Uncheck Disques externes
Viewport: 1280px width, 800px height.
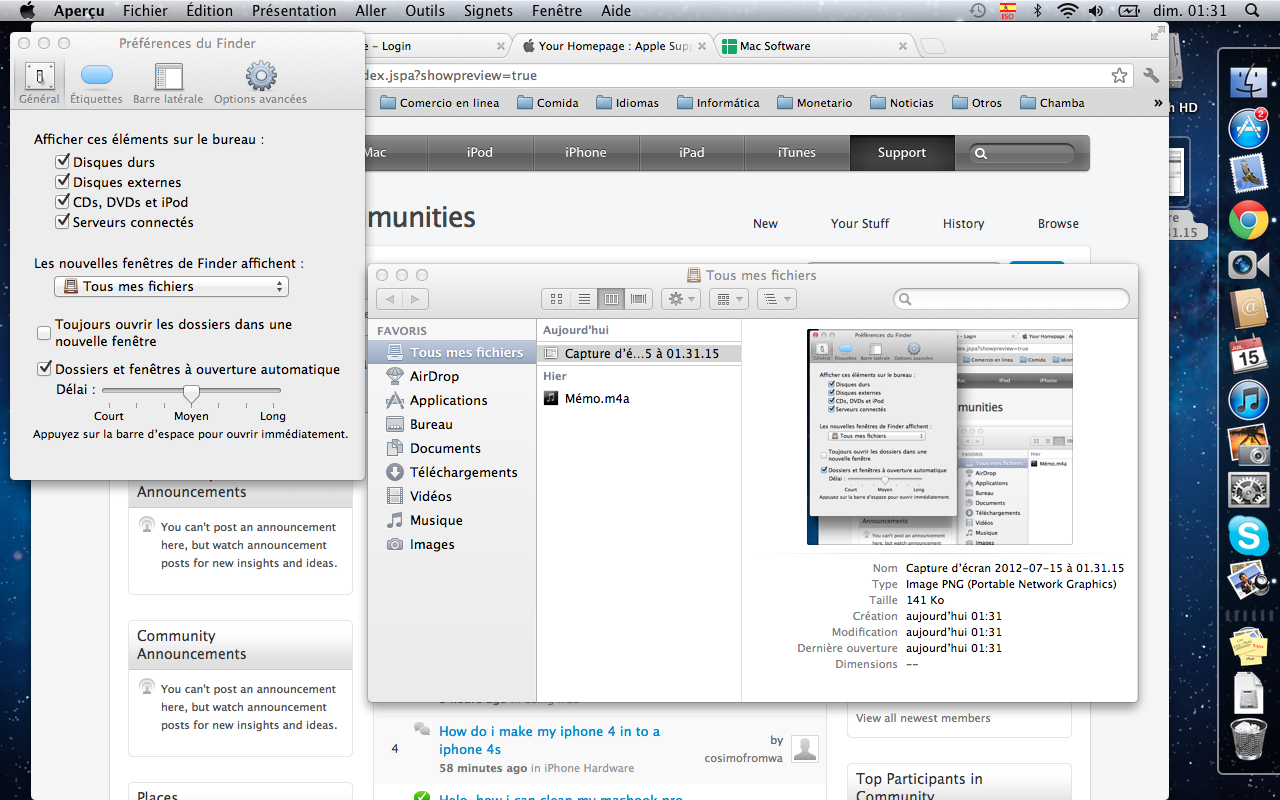pos(63,182)
